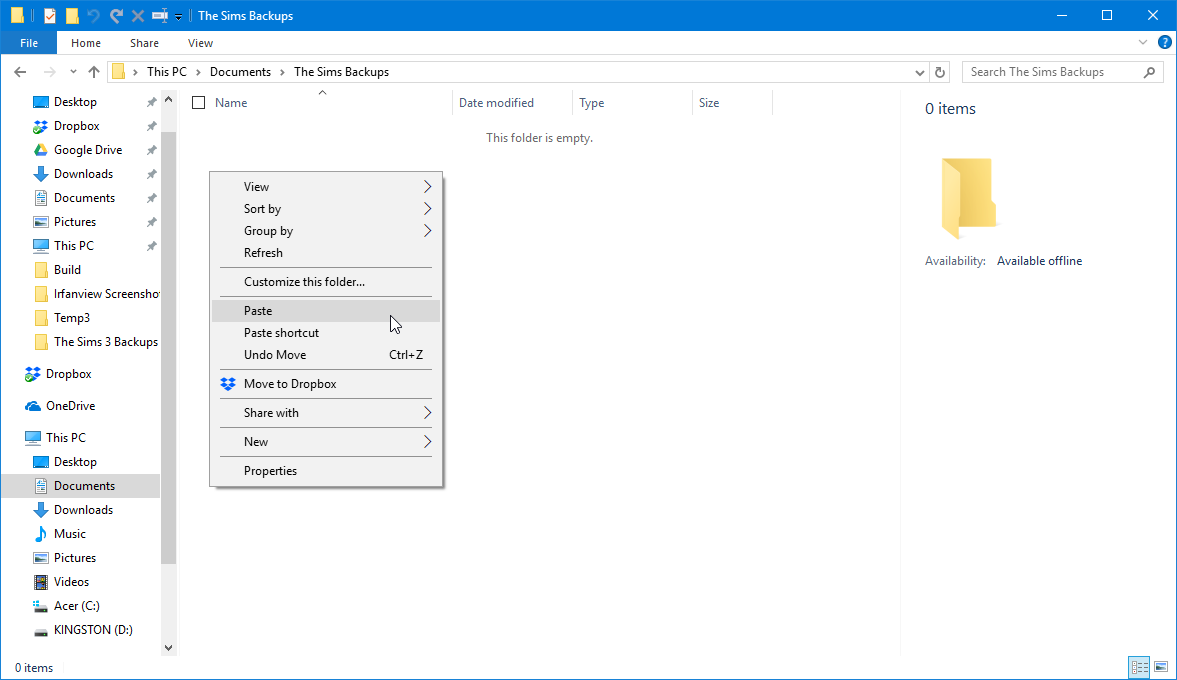
Task: Go up one level with the up arrow
Action: pos(94,72)
